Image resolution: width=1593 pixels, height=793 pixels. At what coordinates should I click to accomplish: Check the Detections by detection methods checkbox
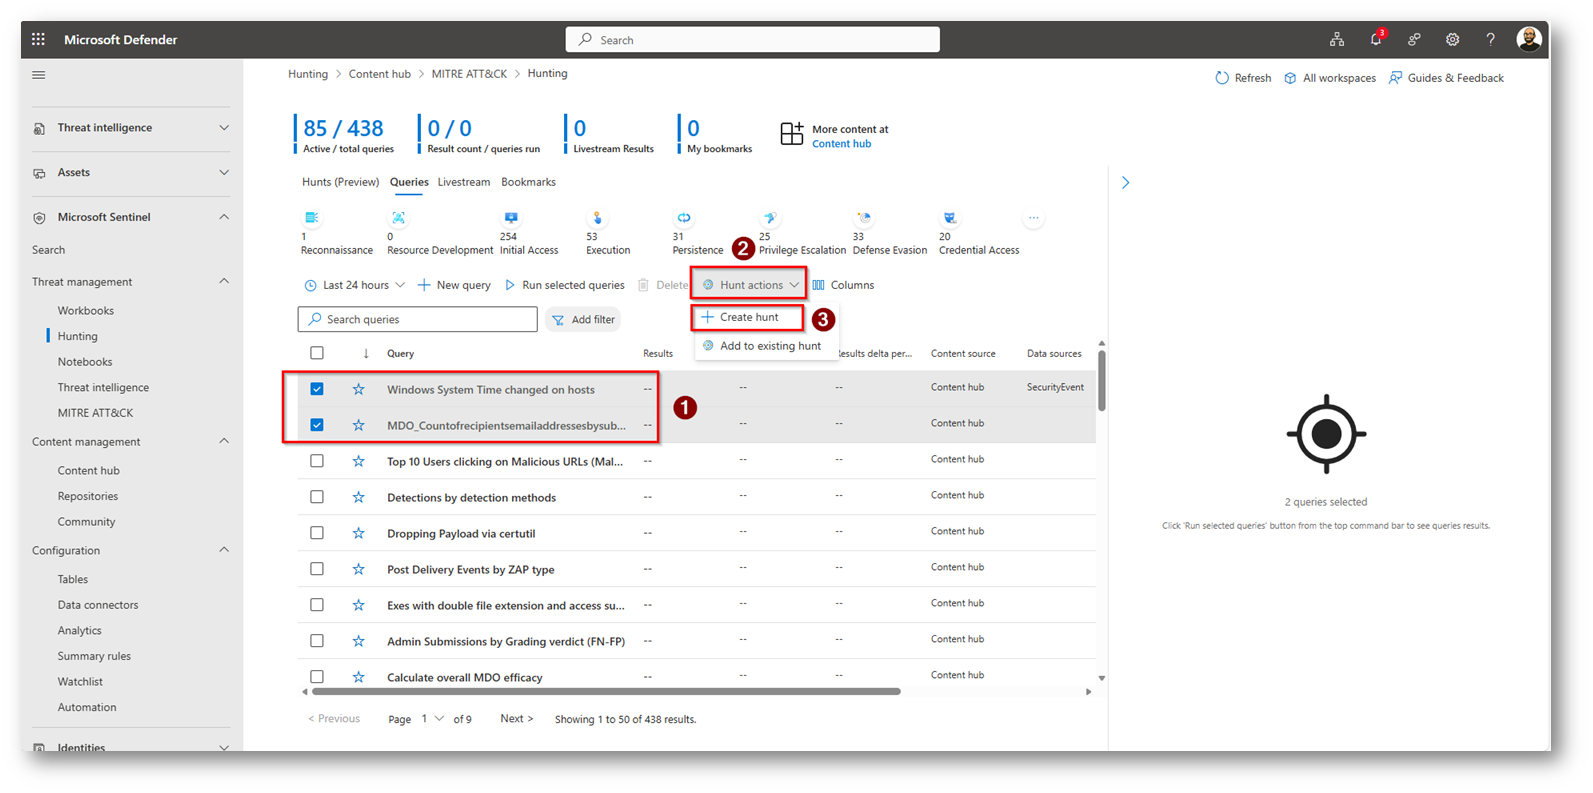point(317,497)
